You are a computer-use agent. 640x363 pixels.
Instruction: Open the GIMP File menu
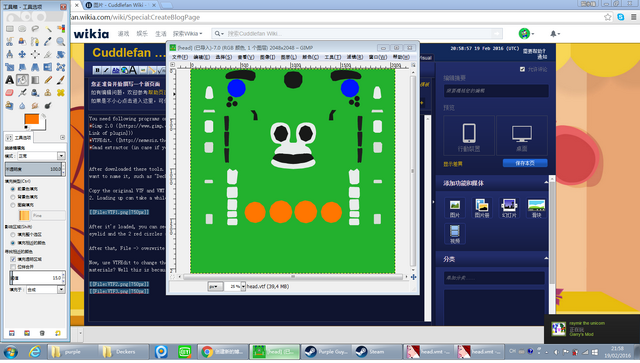click(x=180, y=57)
